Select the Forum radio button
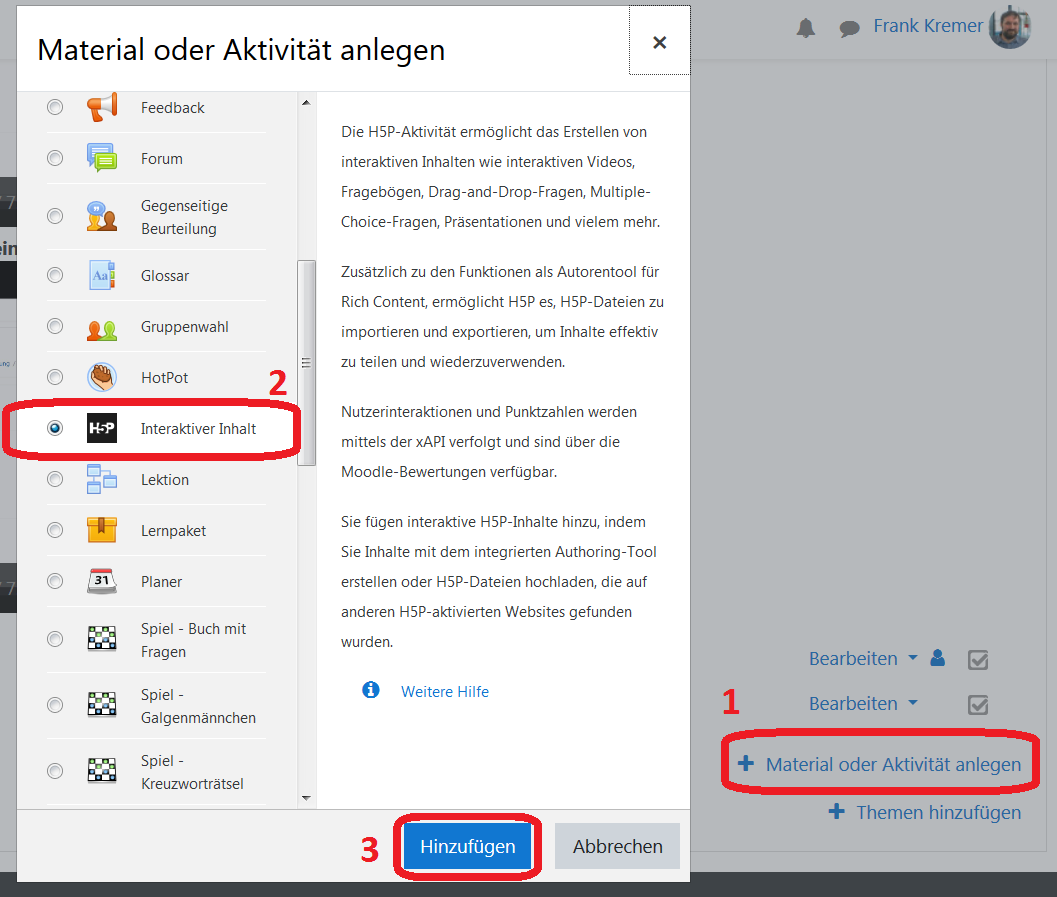The image size is (1057, 897). (x=55, y=158)
